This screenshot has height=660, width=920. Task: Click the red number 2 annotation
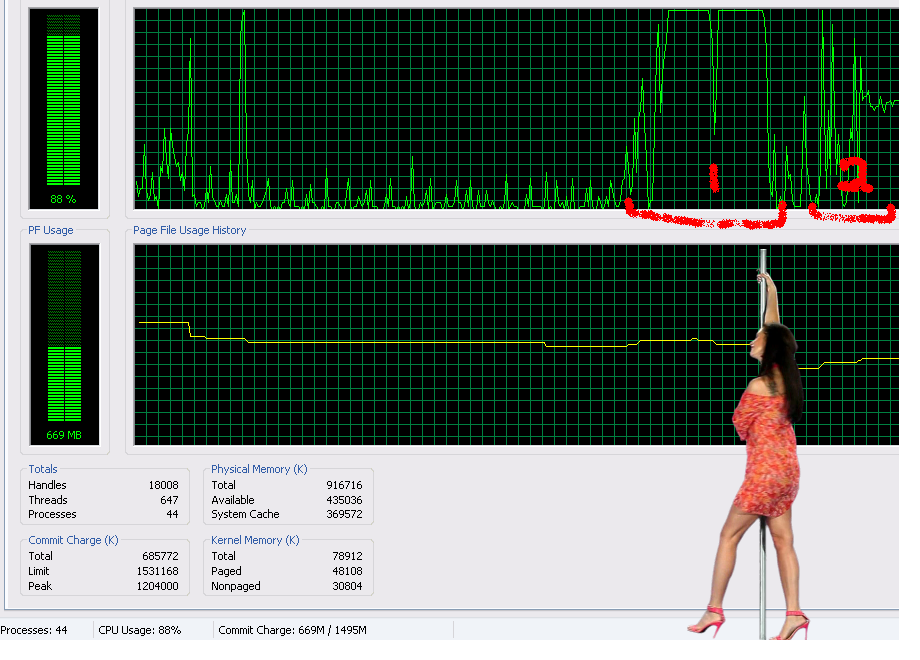point(855,174)
